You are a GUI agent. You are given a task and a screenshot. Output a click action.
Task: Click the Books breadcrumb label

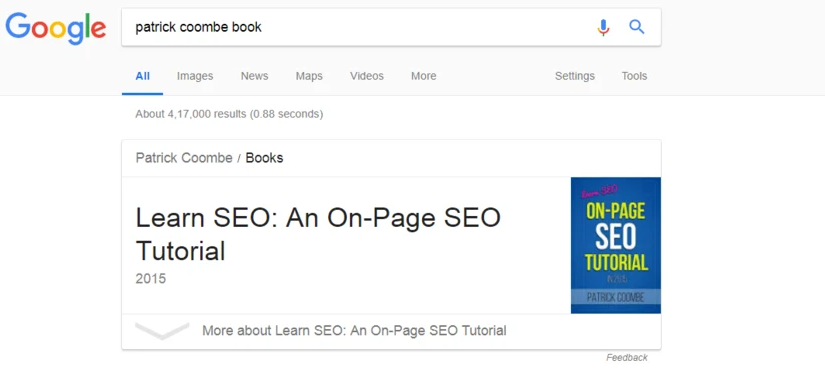pyautogui.click(x=264, y=158)
